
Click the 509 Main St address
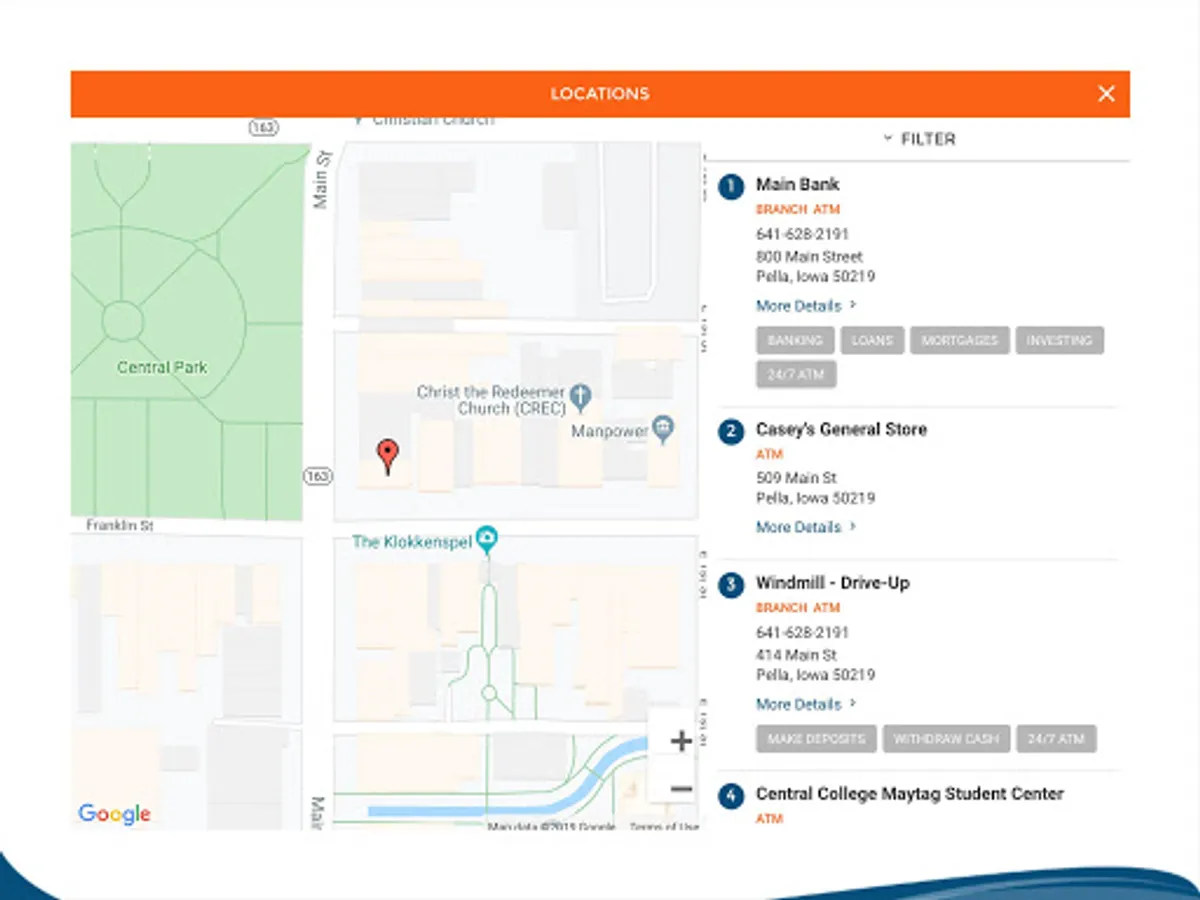coord(796,478)
